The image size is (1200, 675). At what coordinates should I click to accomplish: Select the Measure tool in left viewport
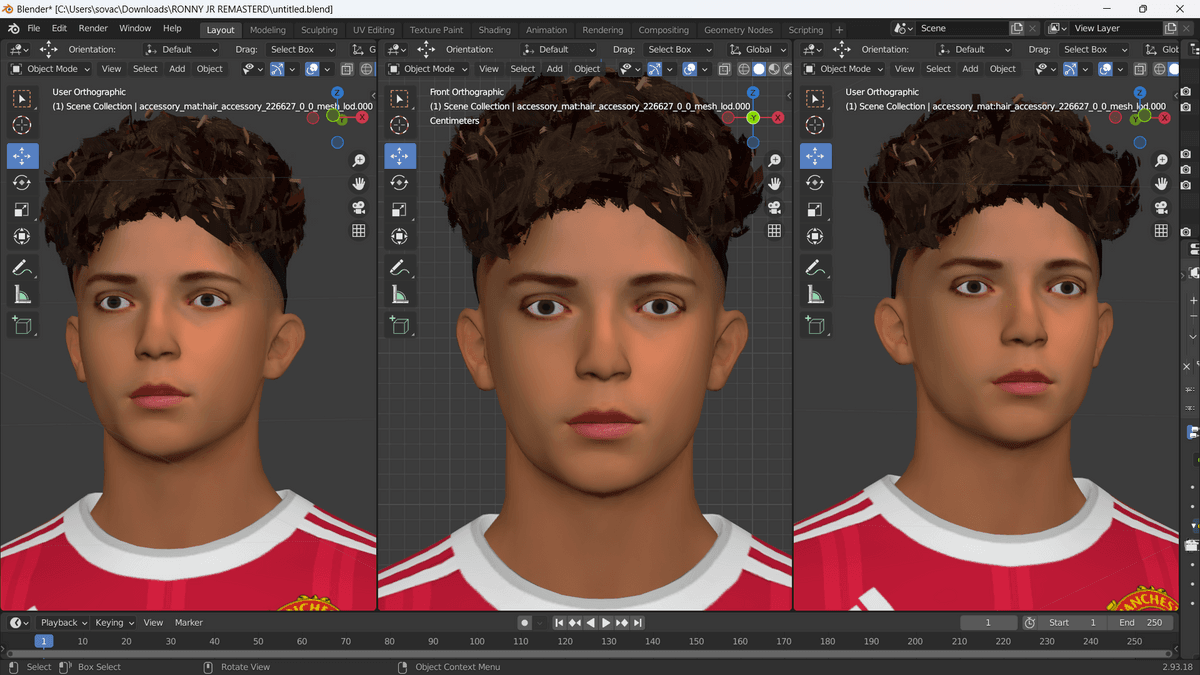tap(22, 295)
